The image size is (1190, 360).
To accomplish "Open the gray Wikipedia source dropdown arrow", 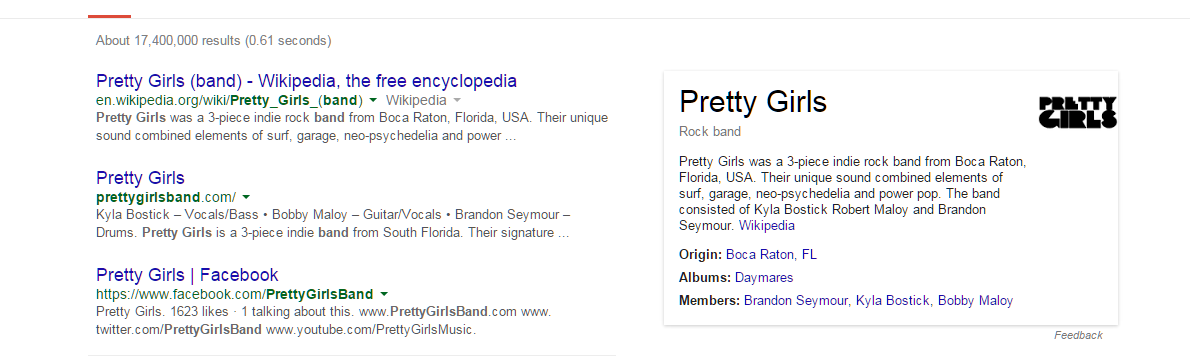I will 457,100.
